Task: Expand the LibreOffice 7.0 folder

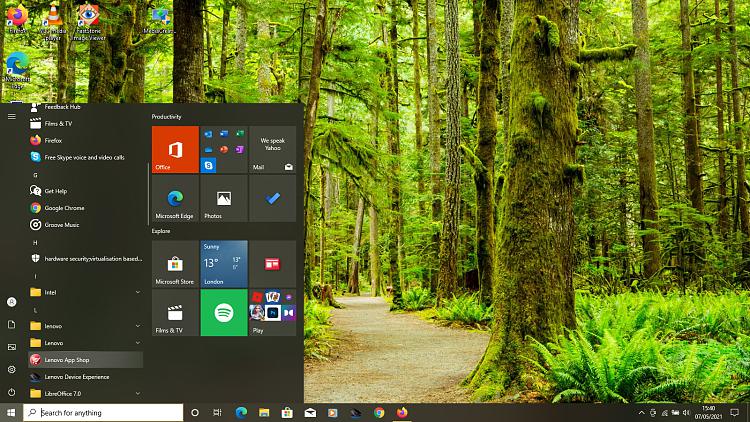Action: coord(86,394)
